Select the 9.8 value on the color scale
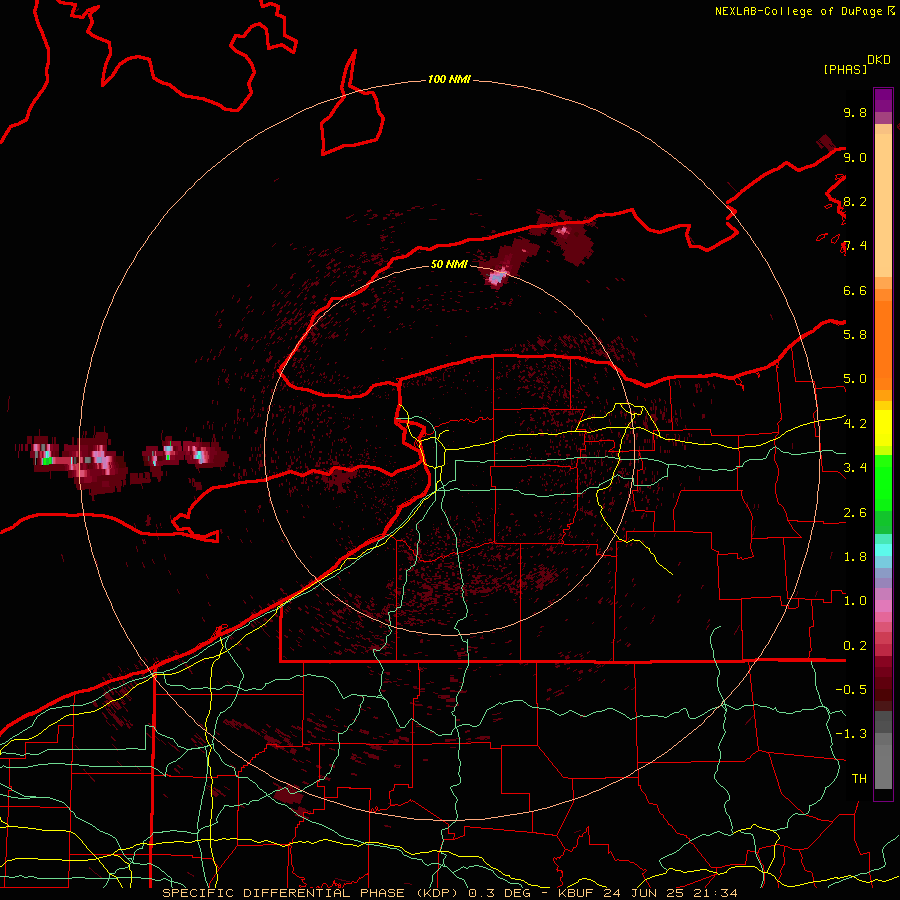The image size is (900, 900). pos(855,112)
